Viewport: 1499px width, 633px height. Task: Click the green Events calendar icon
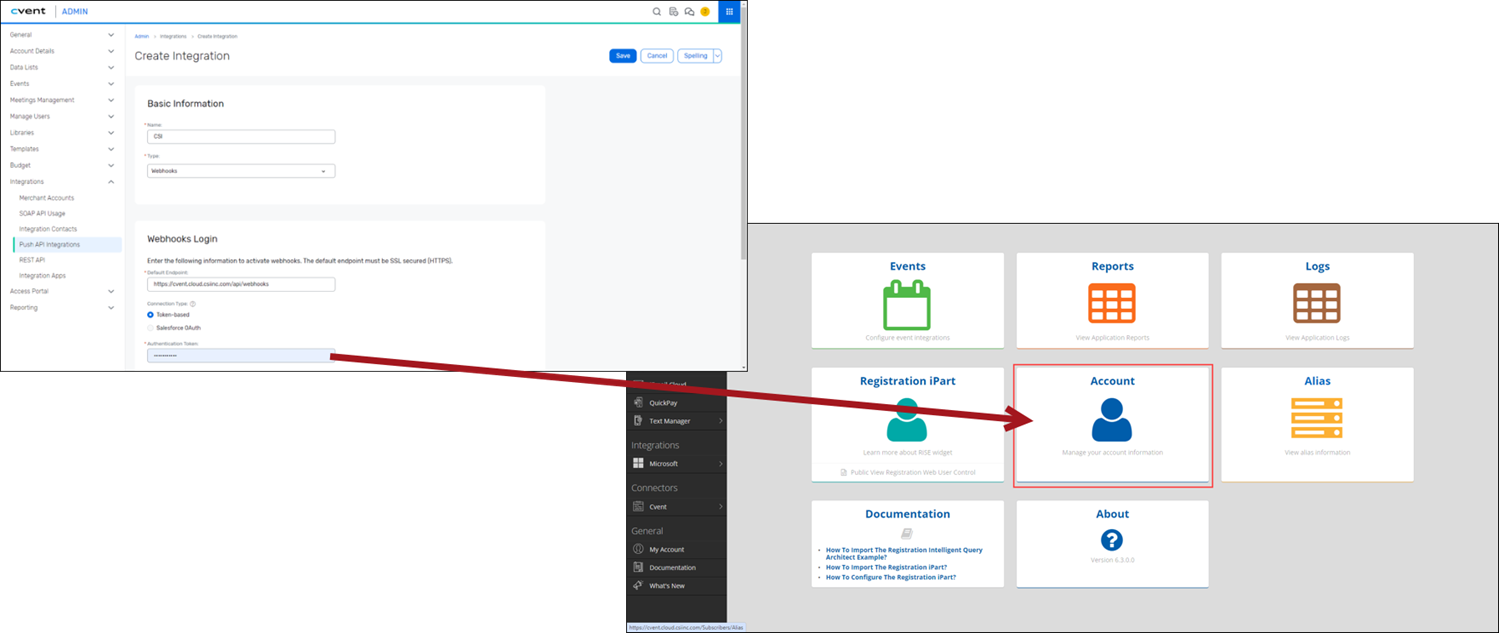pos(907,305)
